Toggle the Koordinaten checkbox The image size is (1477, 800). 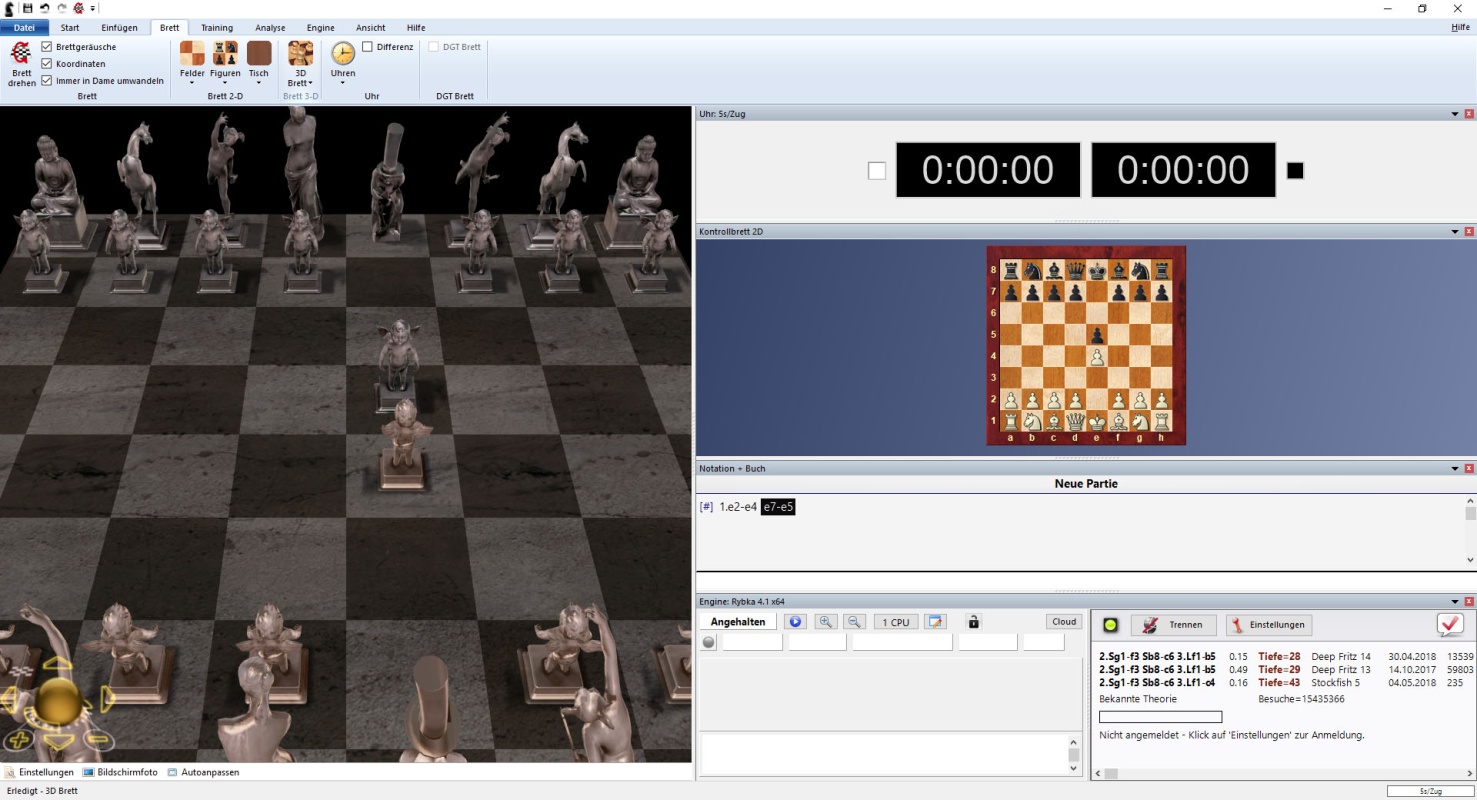47,64
